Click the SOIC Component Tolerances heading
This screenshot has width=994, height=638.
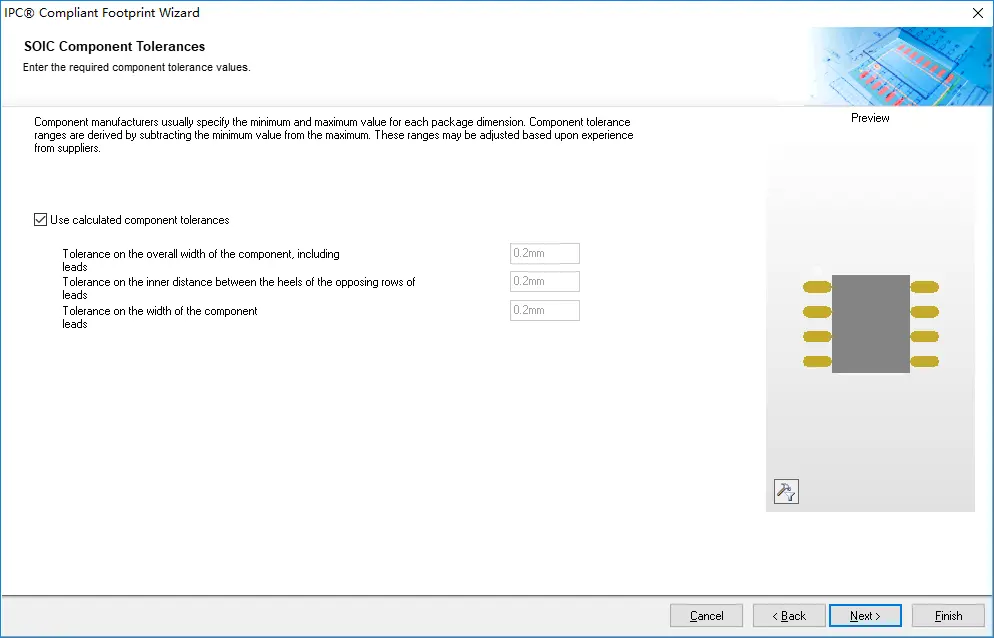pos(114,47)
